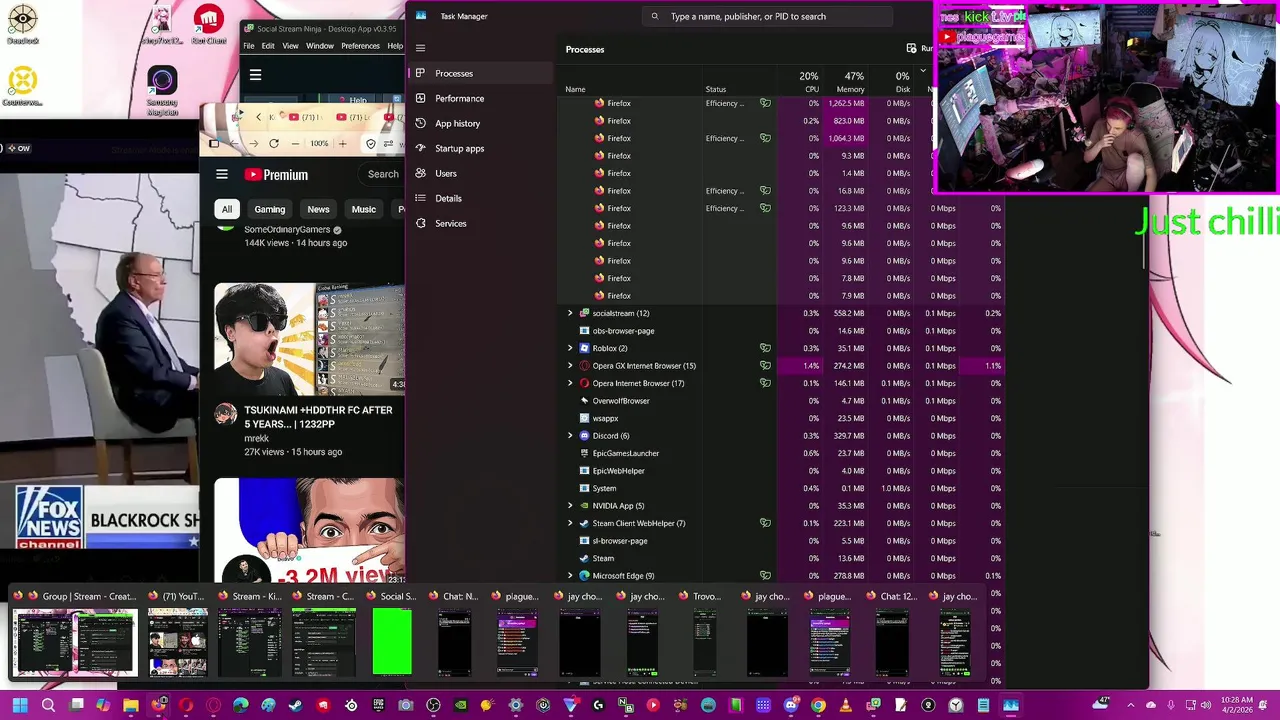Sort processes by CPU column
Image resolution: width=1280 pixels, height=720 pixels.
pos(807,82)
